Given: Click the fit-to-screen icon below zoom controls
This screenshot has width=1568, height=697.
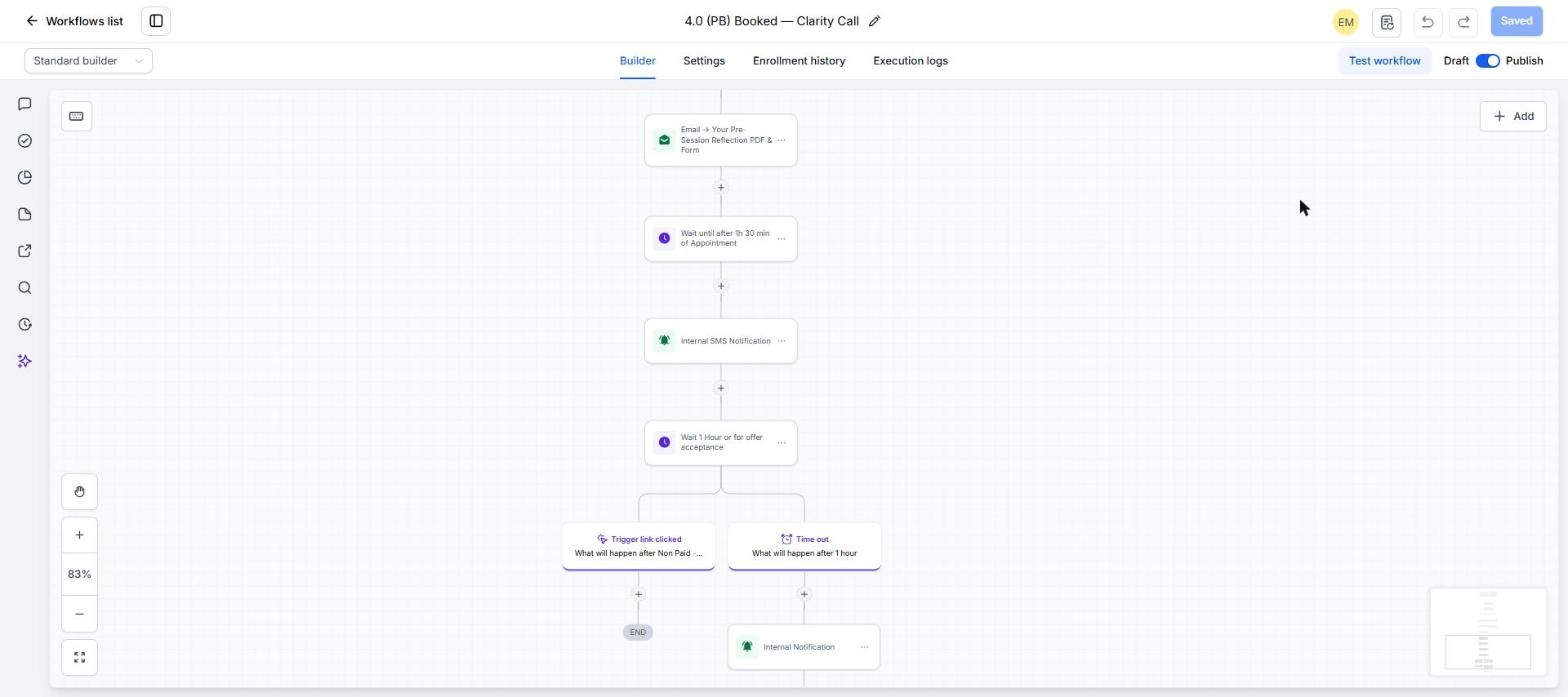Looking at the screenshot, I should point(80,658).
